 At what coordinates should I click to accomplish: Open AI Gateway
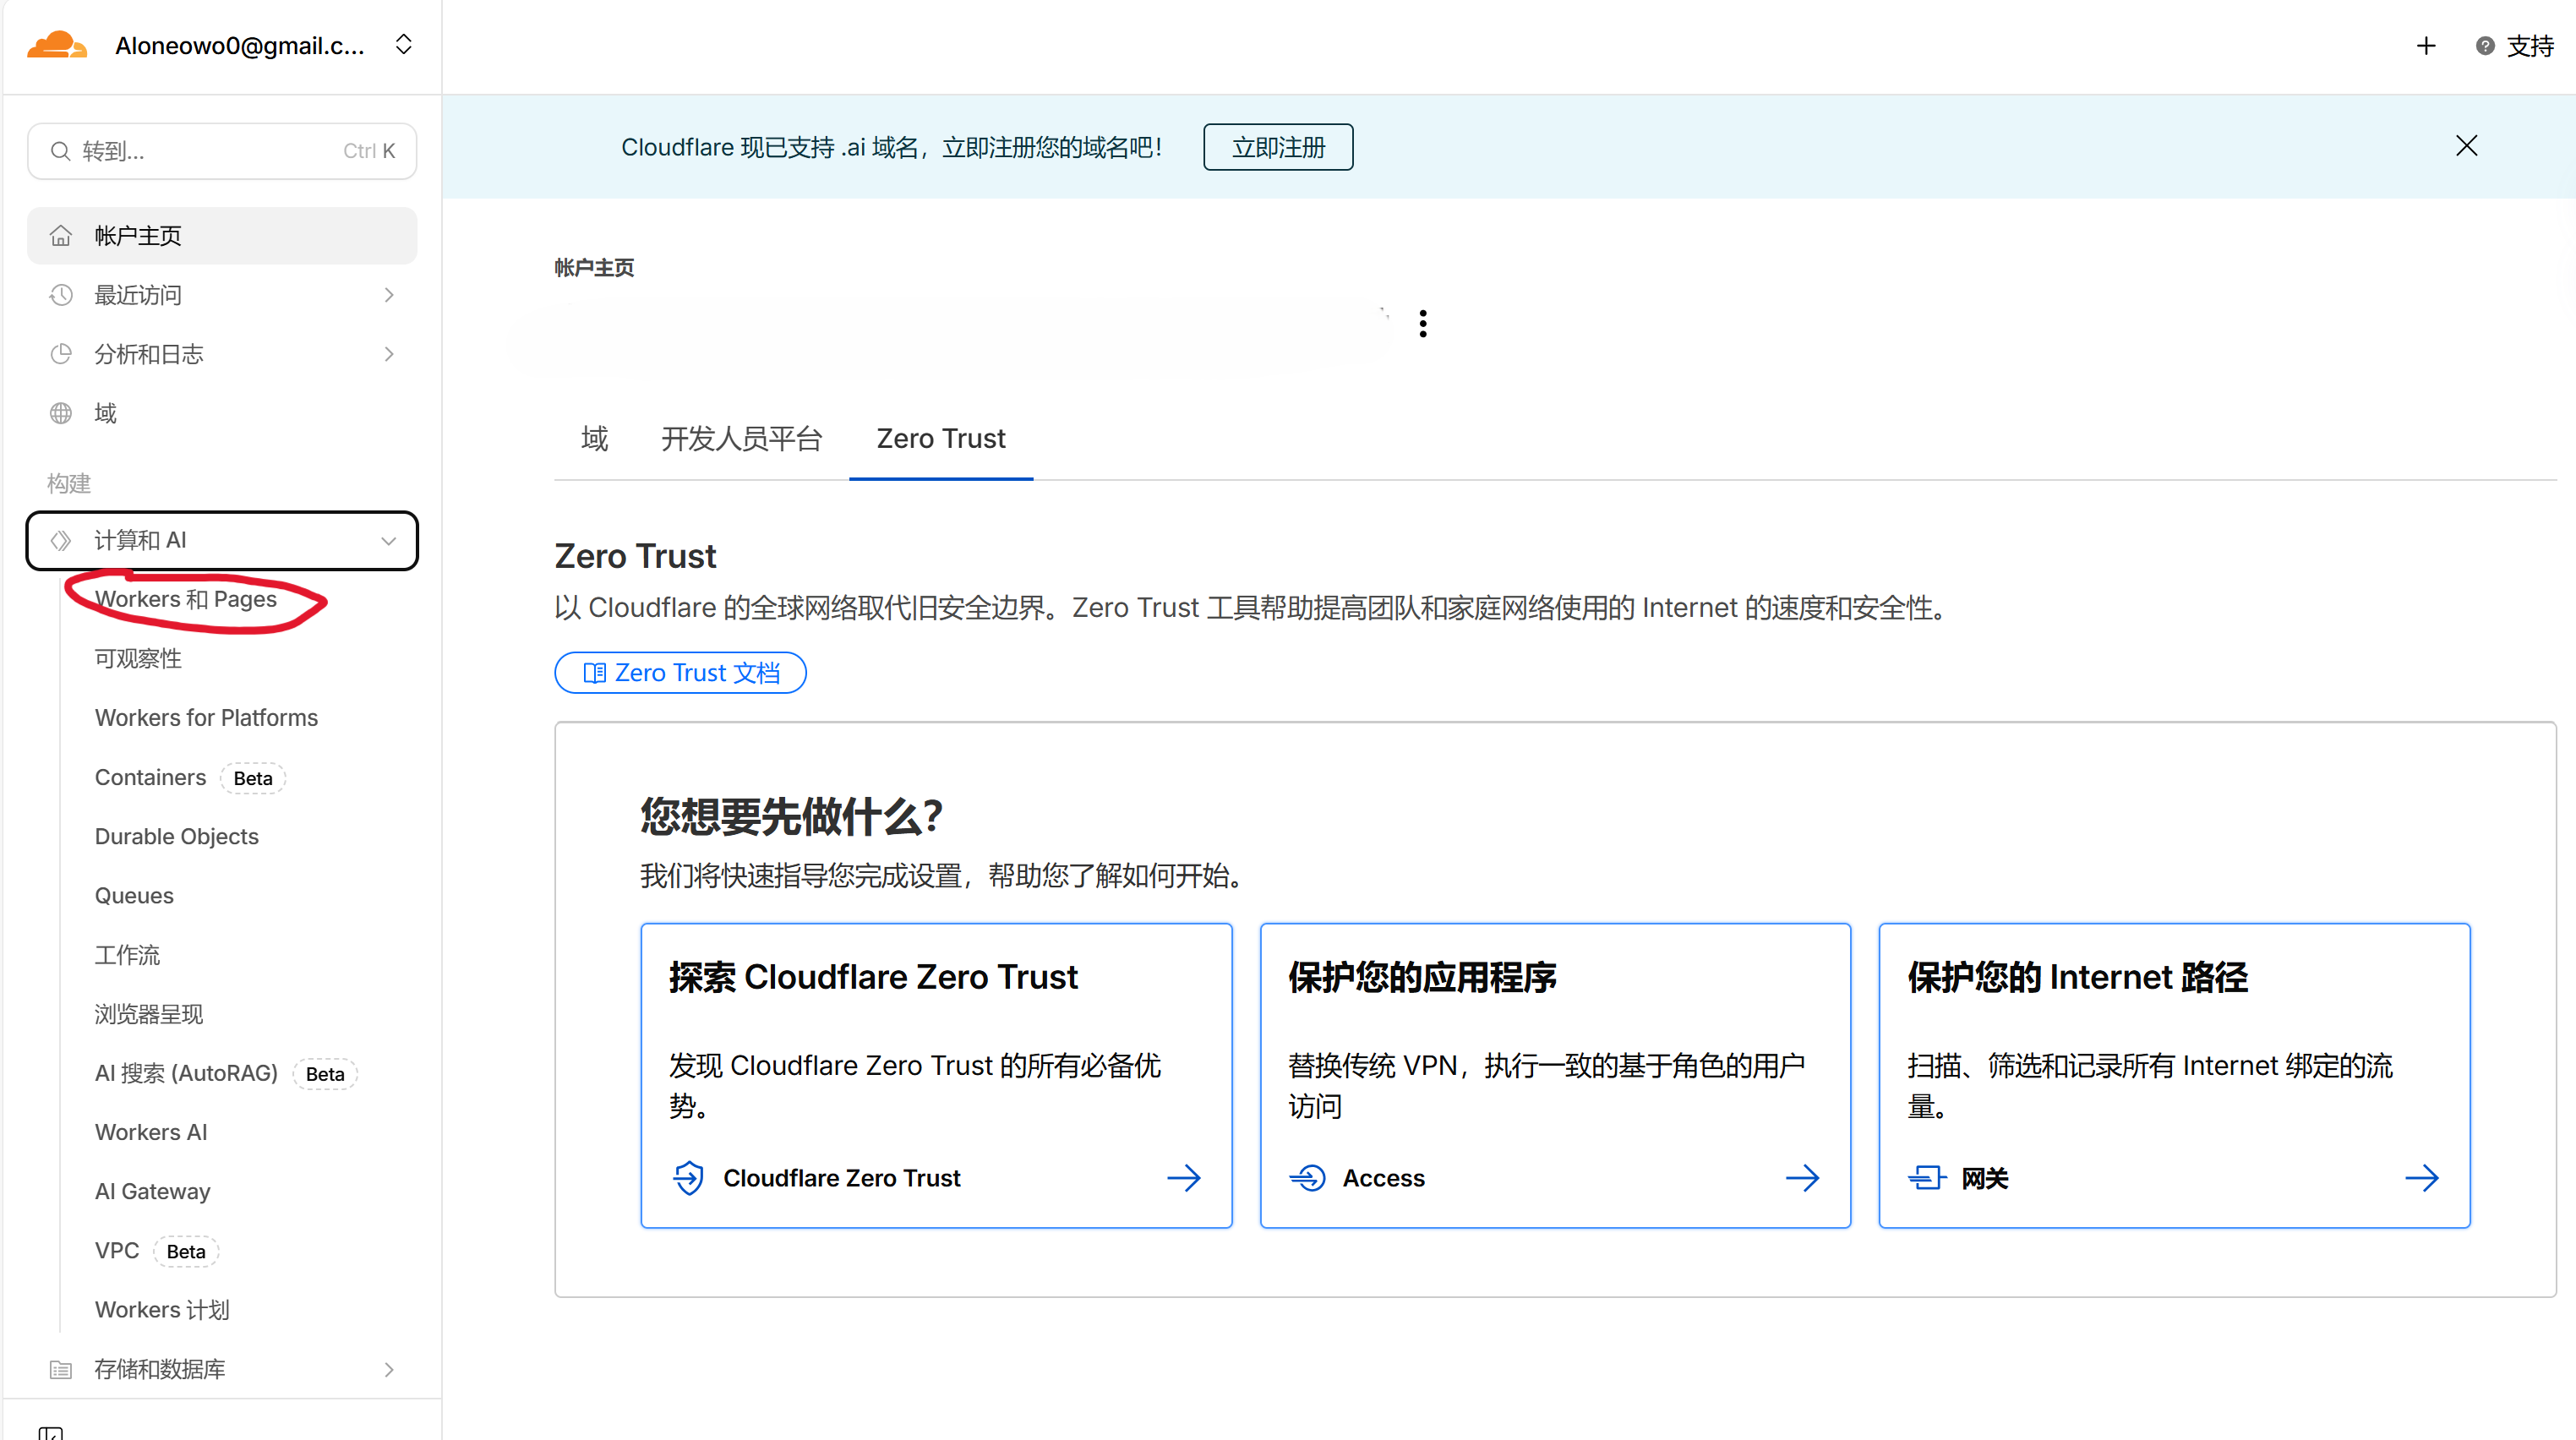coord(153,1191)
